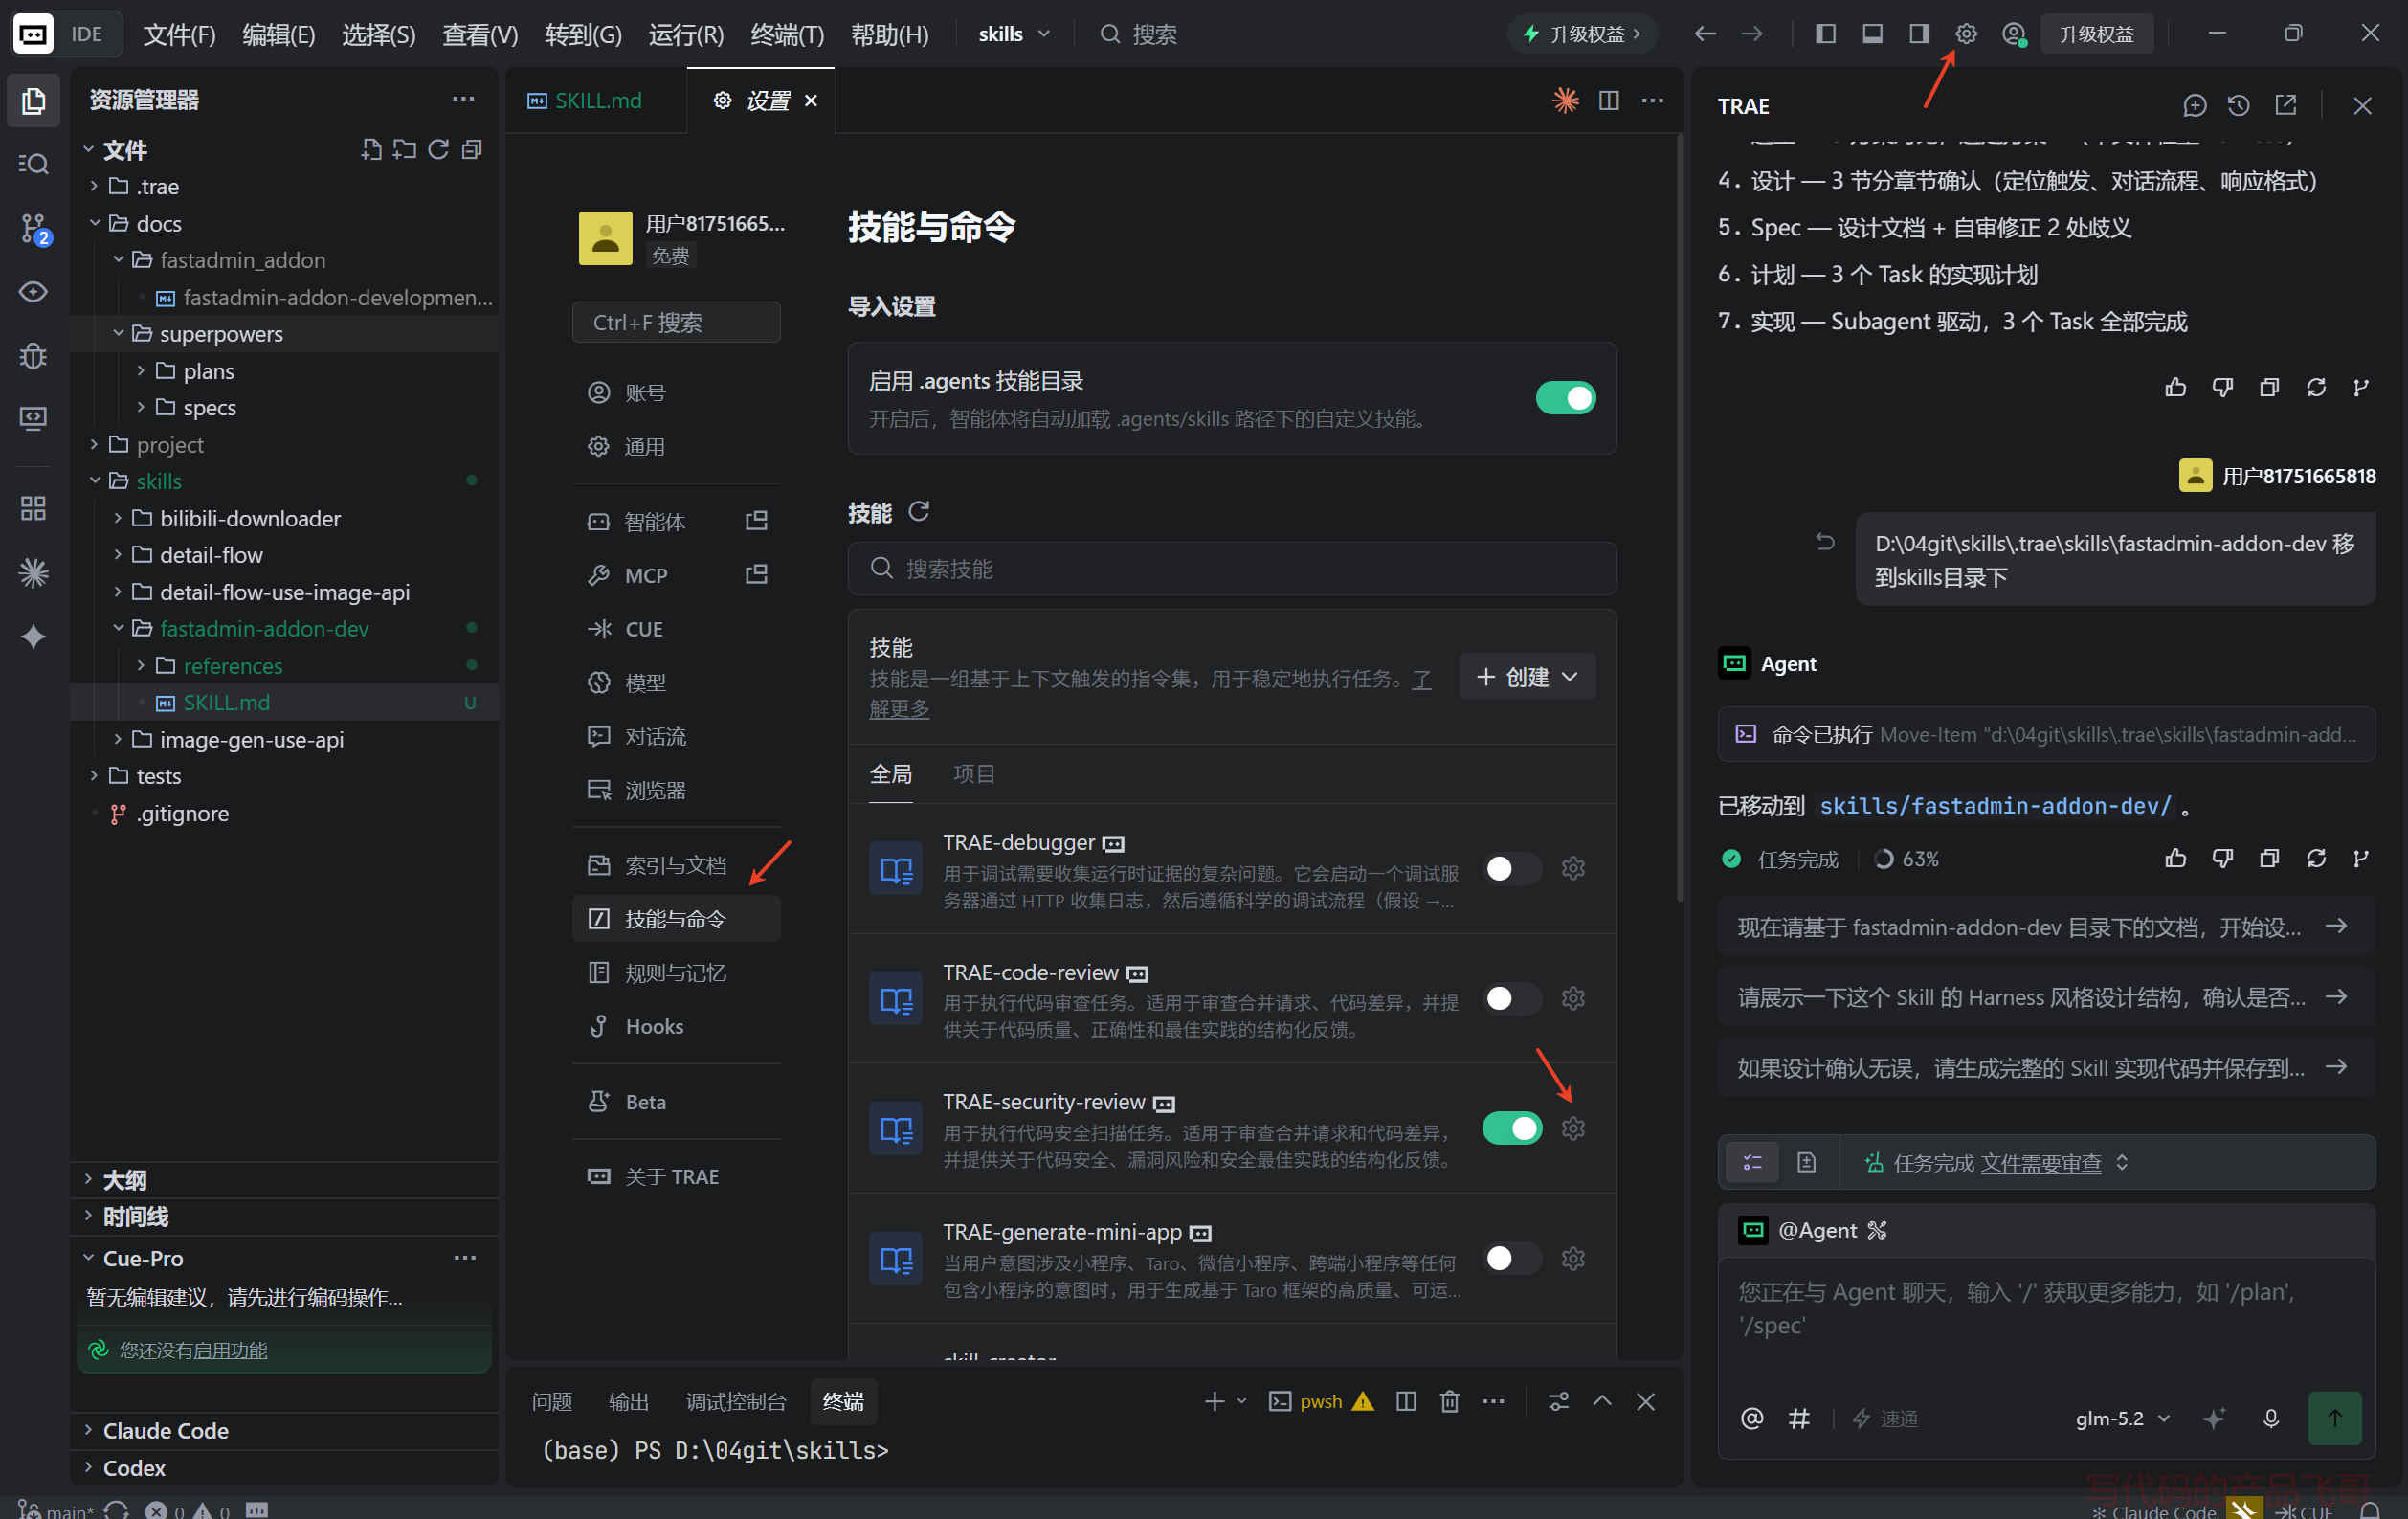Kill terminal with trash icon
This screenshot has height=1519, width=2408.
click(x=1449, y=1401)
